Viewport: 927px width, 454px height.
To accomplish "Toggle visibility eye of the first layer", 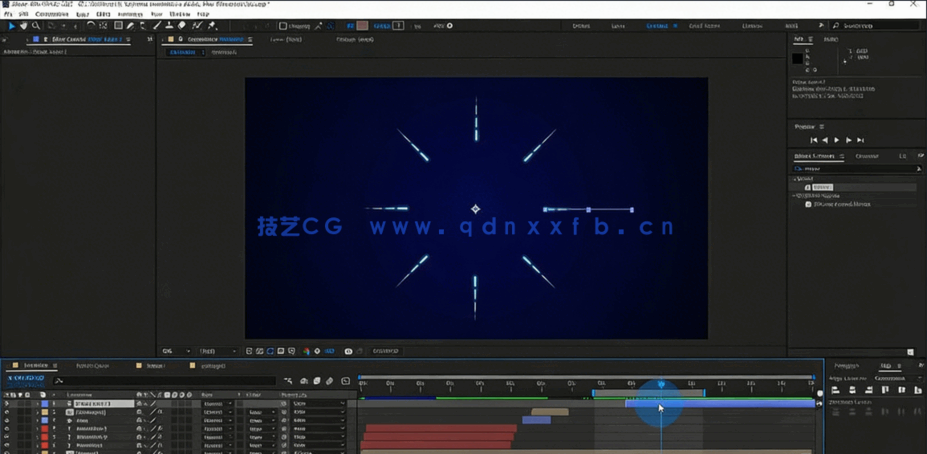I will click(7, 404).
